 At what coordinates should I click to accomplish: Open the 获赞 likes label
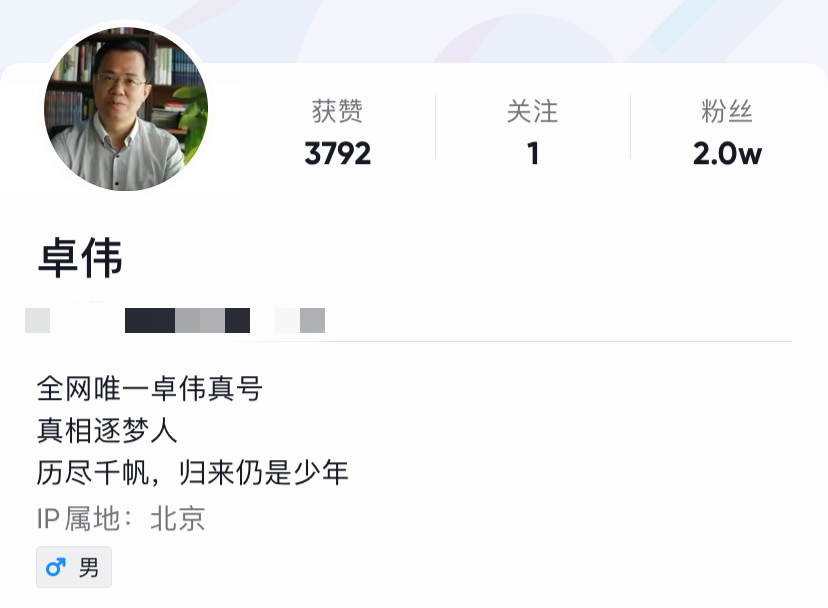click(337, 111)
